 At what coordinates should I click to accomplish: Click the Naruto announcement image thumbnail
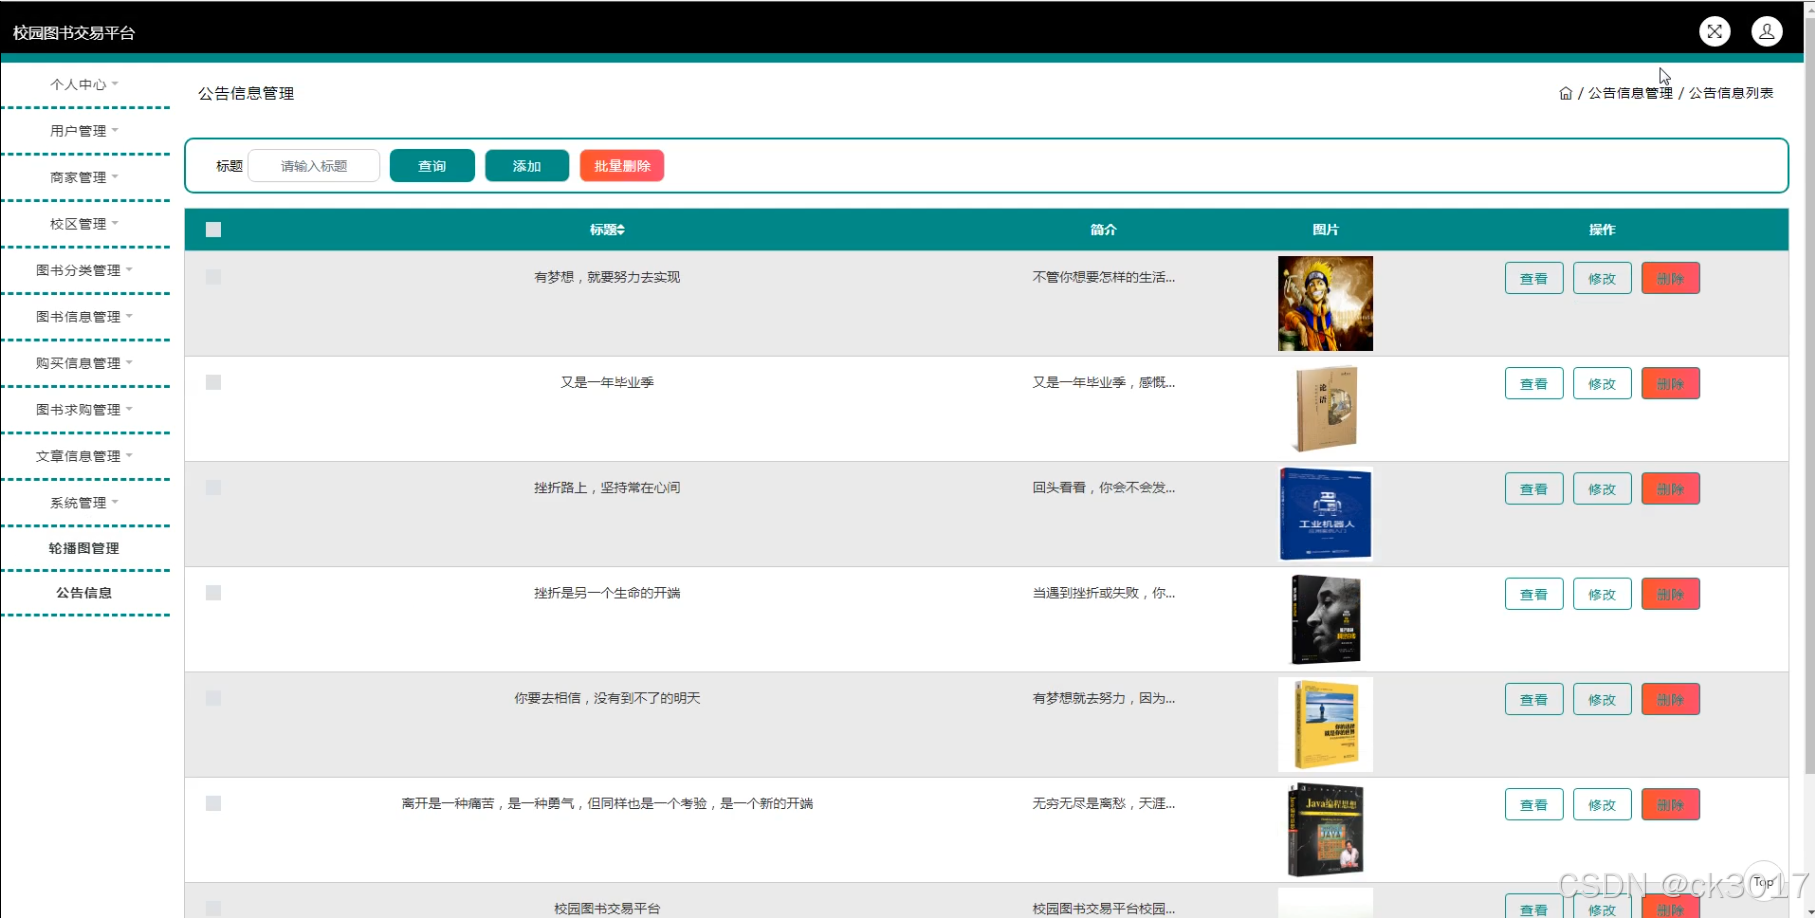[x=1325, y=302]
